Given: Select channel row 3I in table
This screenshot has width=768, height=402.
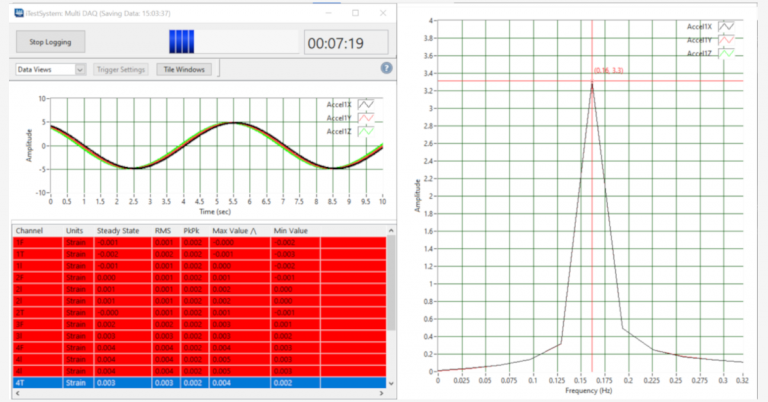Looking at the screenshot, I should coord(199,336).
